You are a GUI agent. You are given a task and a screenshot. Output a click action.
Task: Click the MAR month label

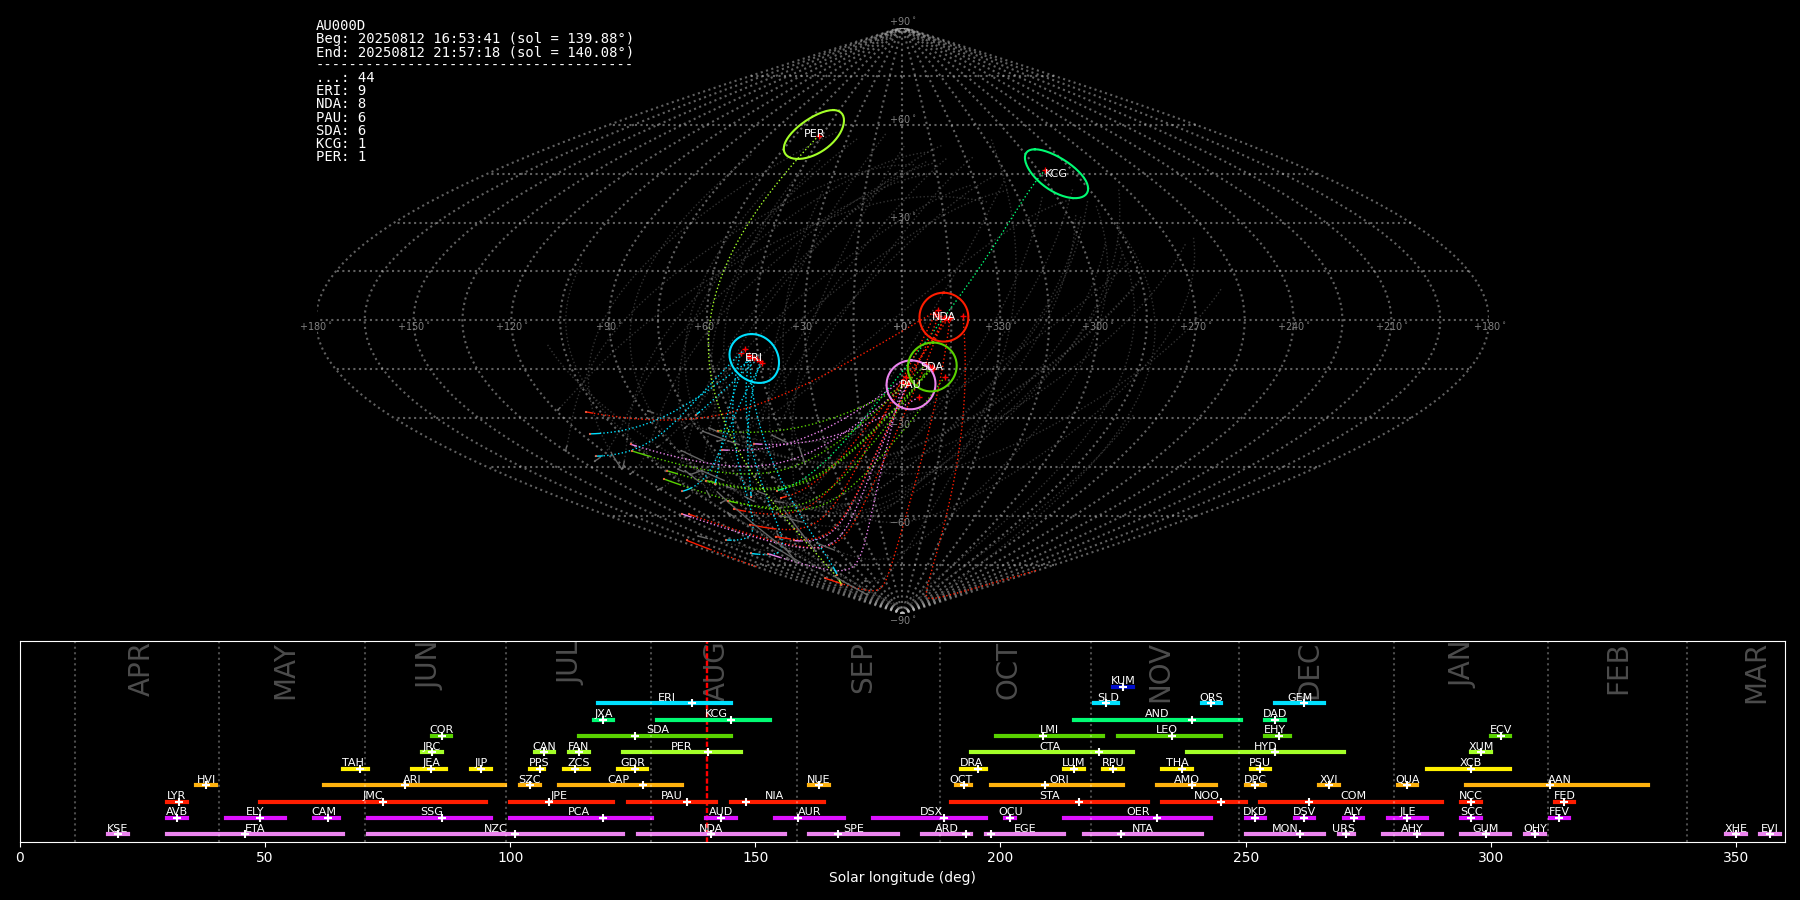(1756, 674)
